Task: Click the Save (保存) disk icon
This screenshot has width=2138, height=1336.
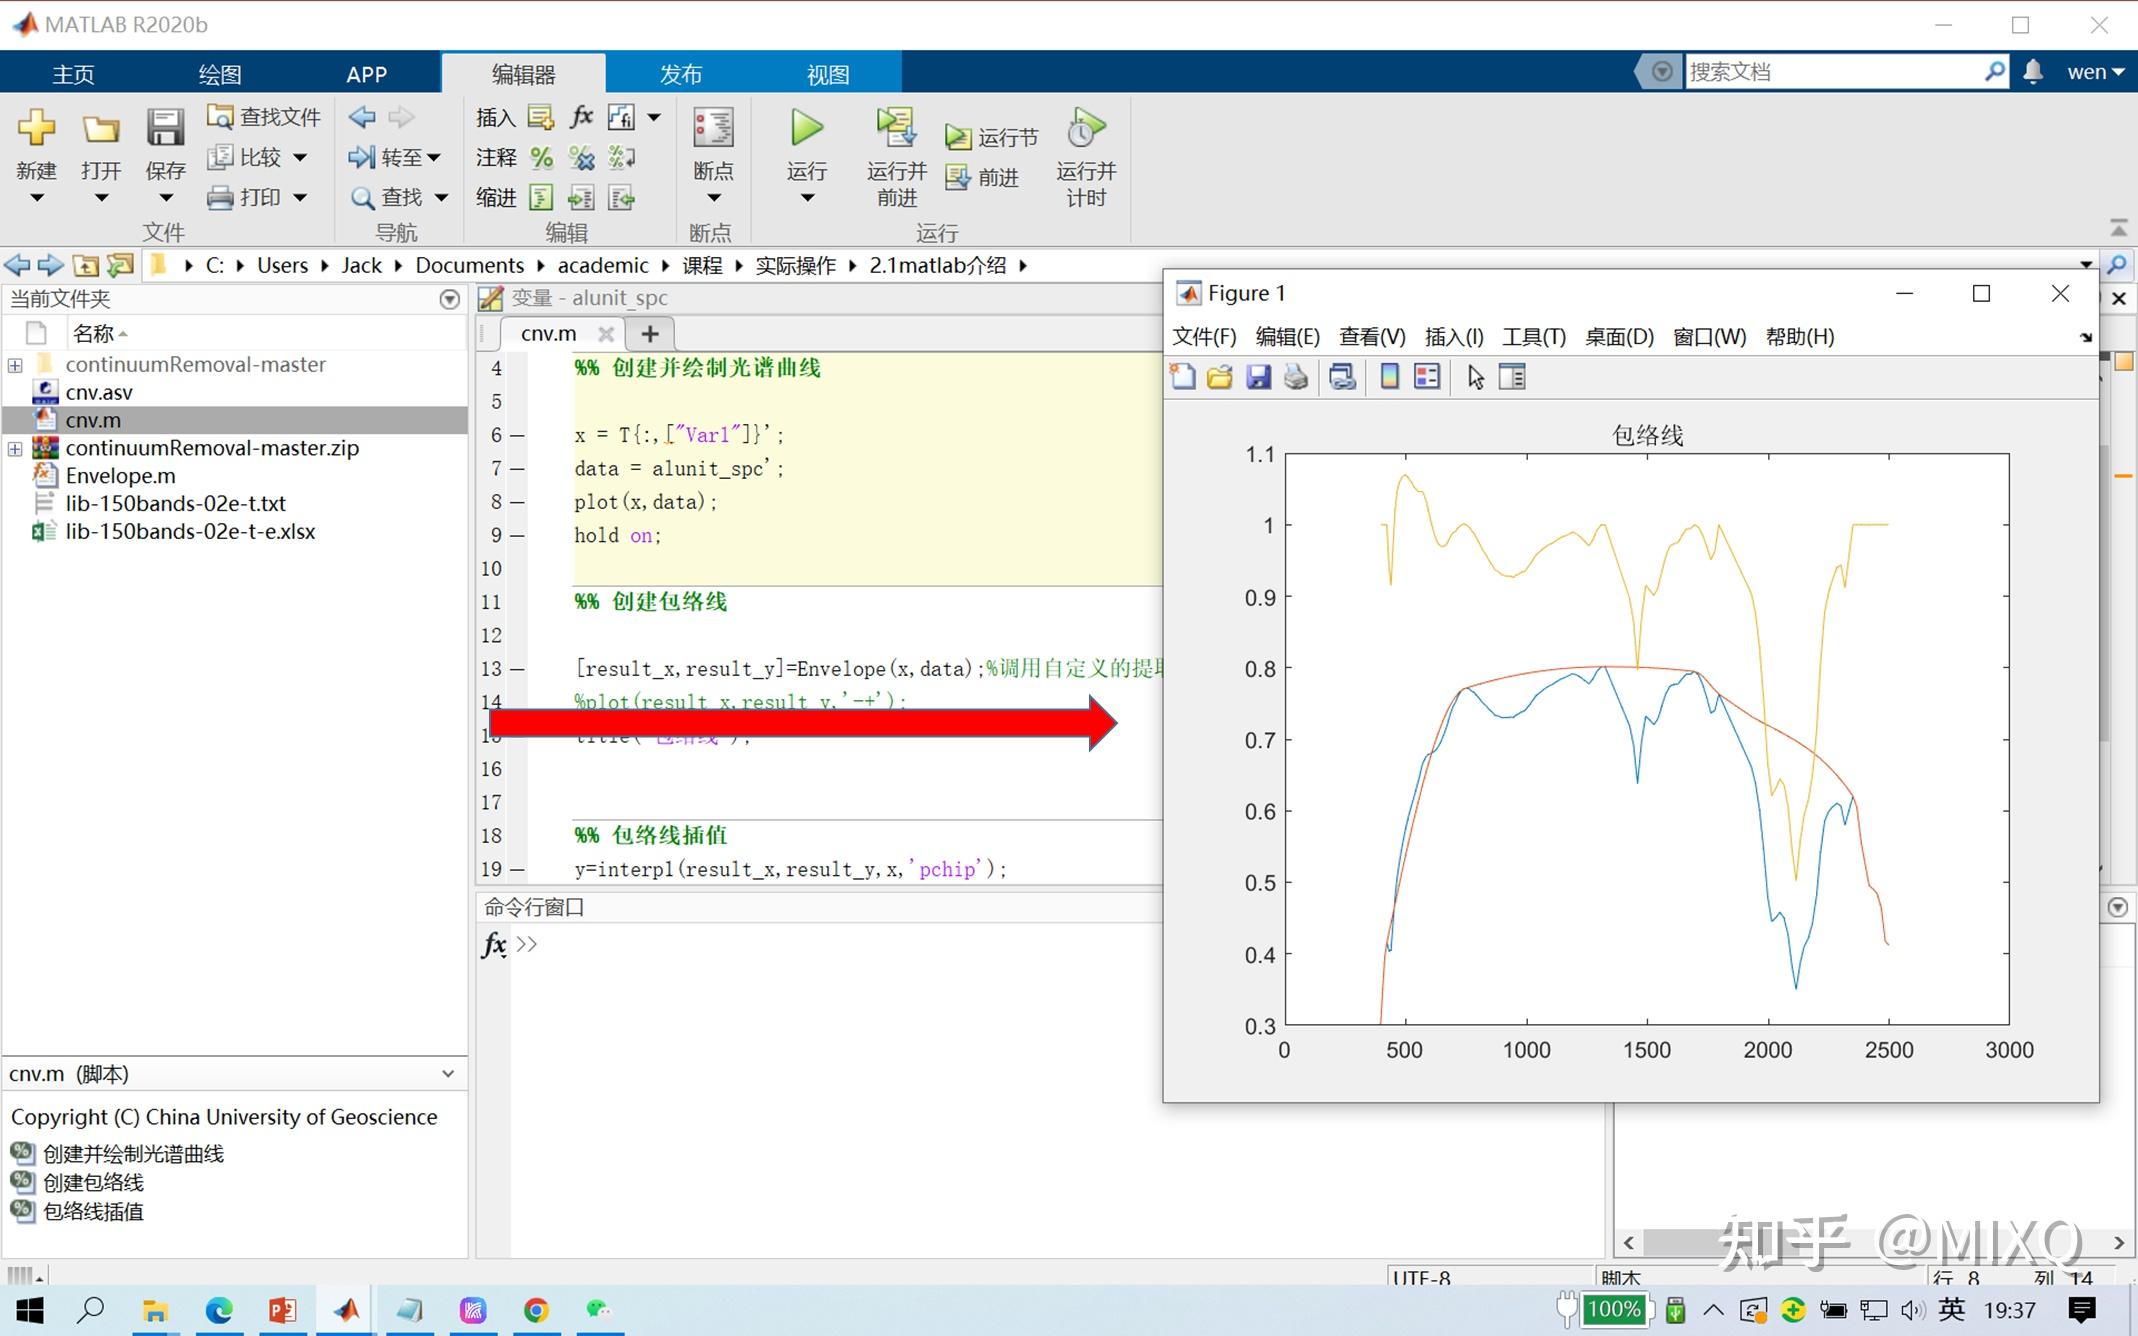Action: click(x=165, y=129)
